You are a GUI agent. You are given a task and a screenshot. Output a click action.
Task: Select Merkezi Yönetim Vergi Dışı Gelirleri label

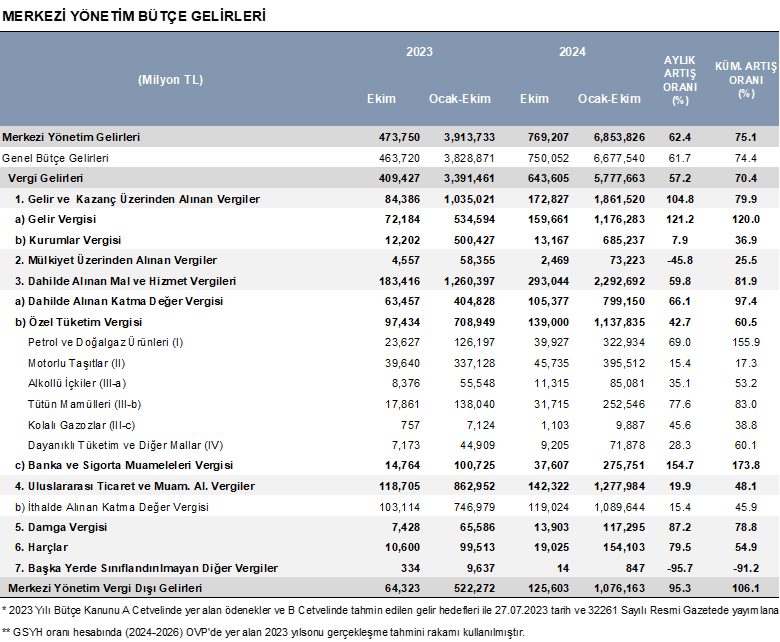(105, 588)
